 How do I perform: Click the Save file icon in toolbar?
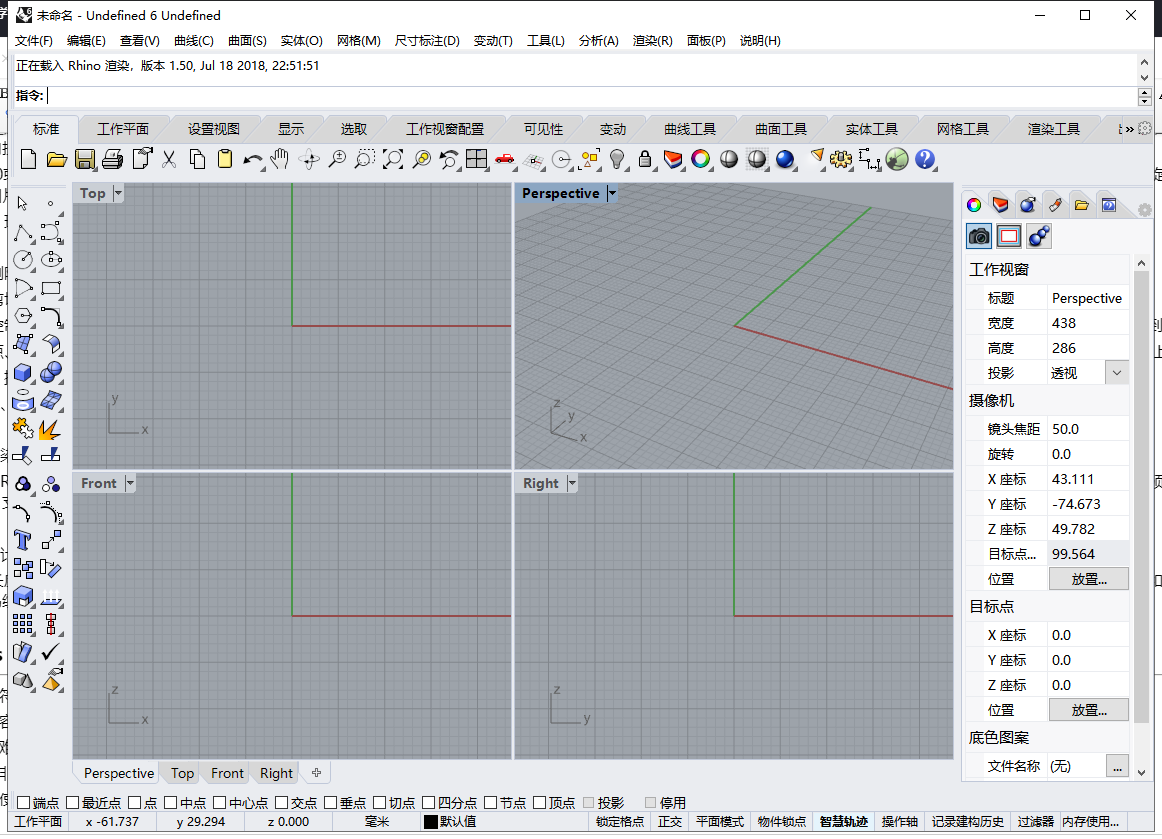(x=84, y=159)
